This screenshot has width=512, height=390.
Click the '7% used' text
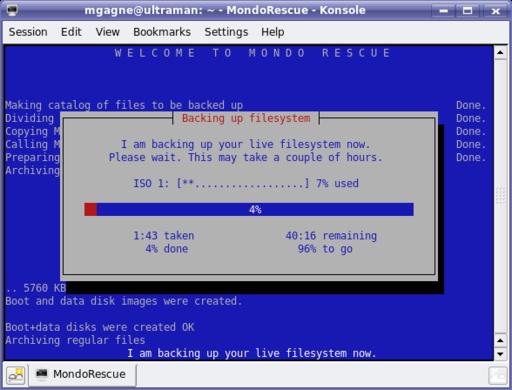[x=337, y=183]
